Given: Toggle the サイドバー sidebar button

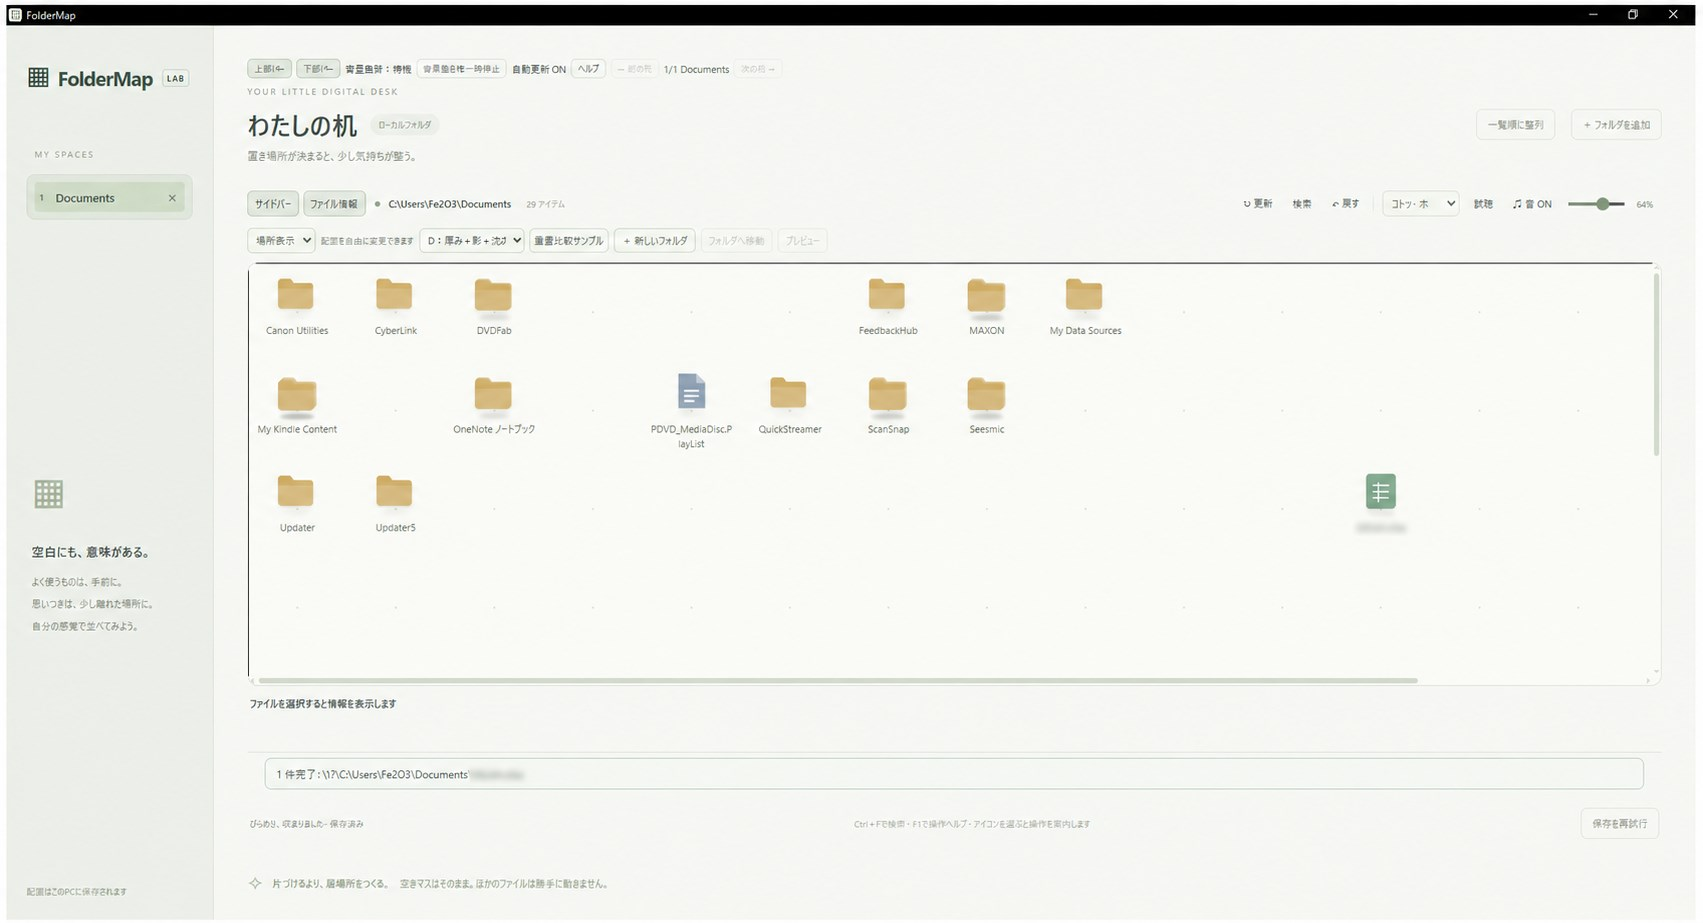Looking at the screenshot, I should click(x=272, y=204).
